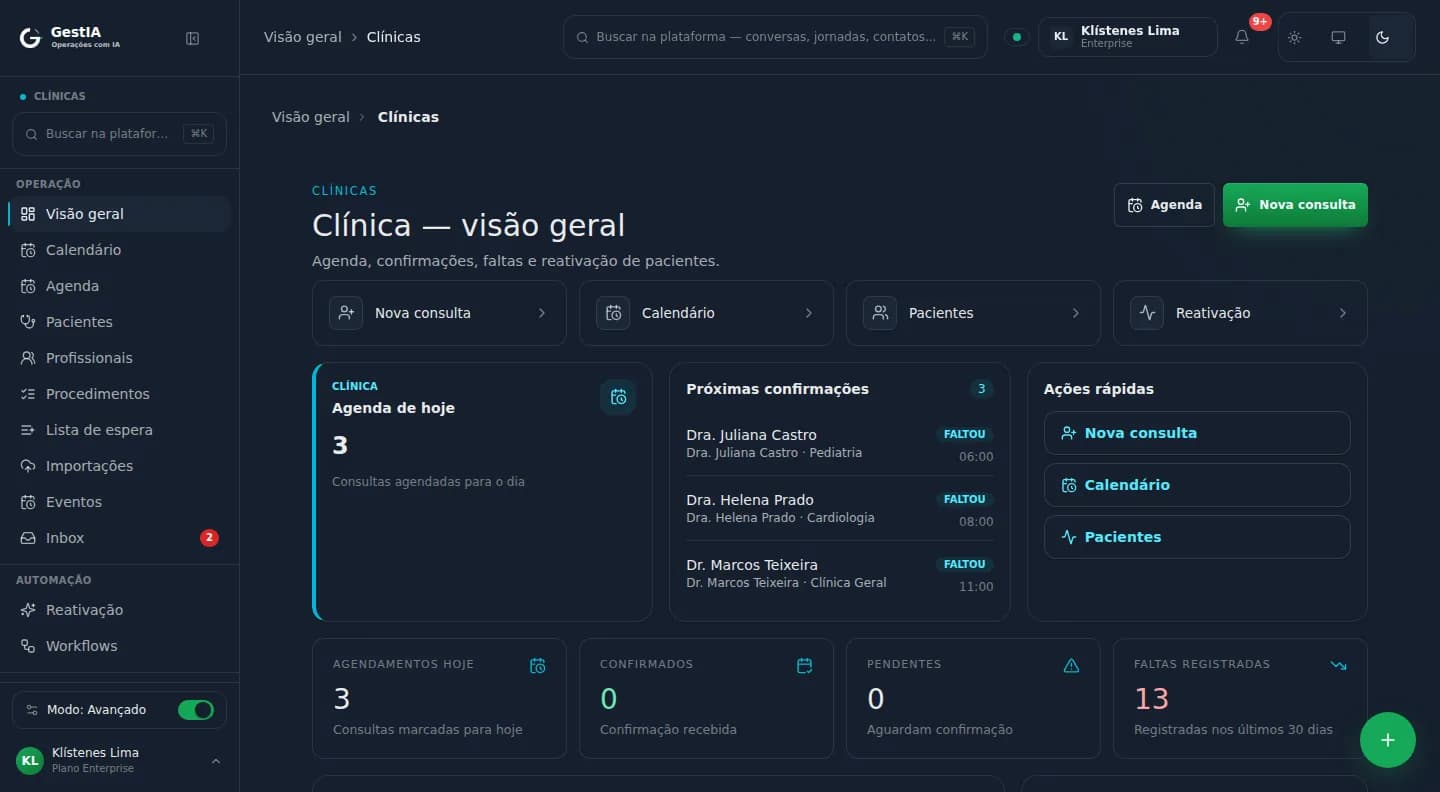
Task: Open Pacientes shortcut card chevron
Action: [1076, 313]
